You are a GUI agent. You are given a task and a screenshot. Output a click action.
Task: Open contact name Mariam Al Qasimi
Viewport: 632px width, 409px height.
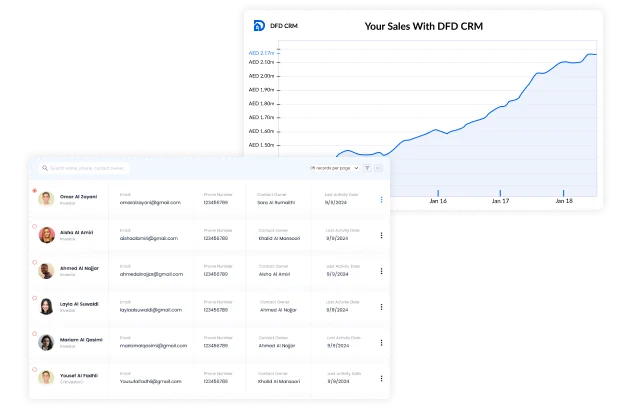tap(81, 340)
